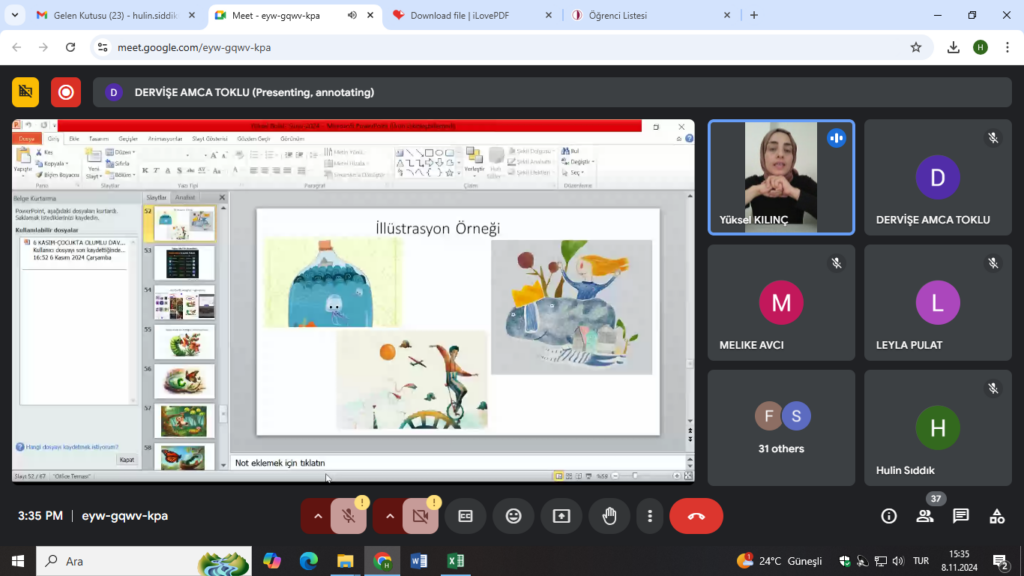The image size is (1024, 576).
Task: Open the meeting details info icon
Action: [888, 516]
